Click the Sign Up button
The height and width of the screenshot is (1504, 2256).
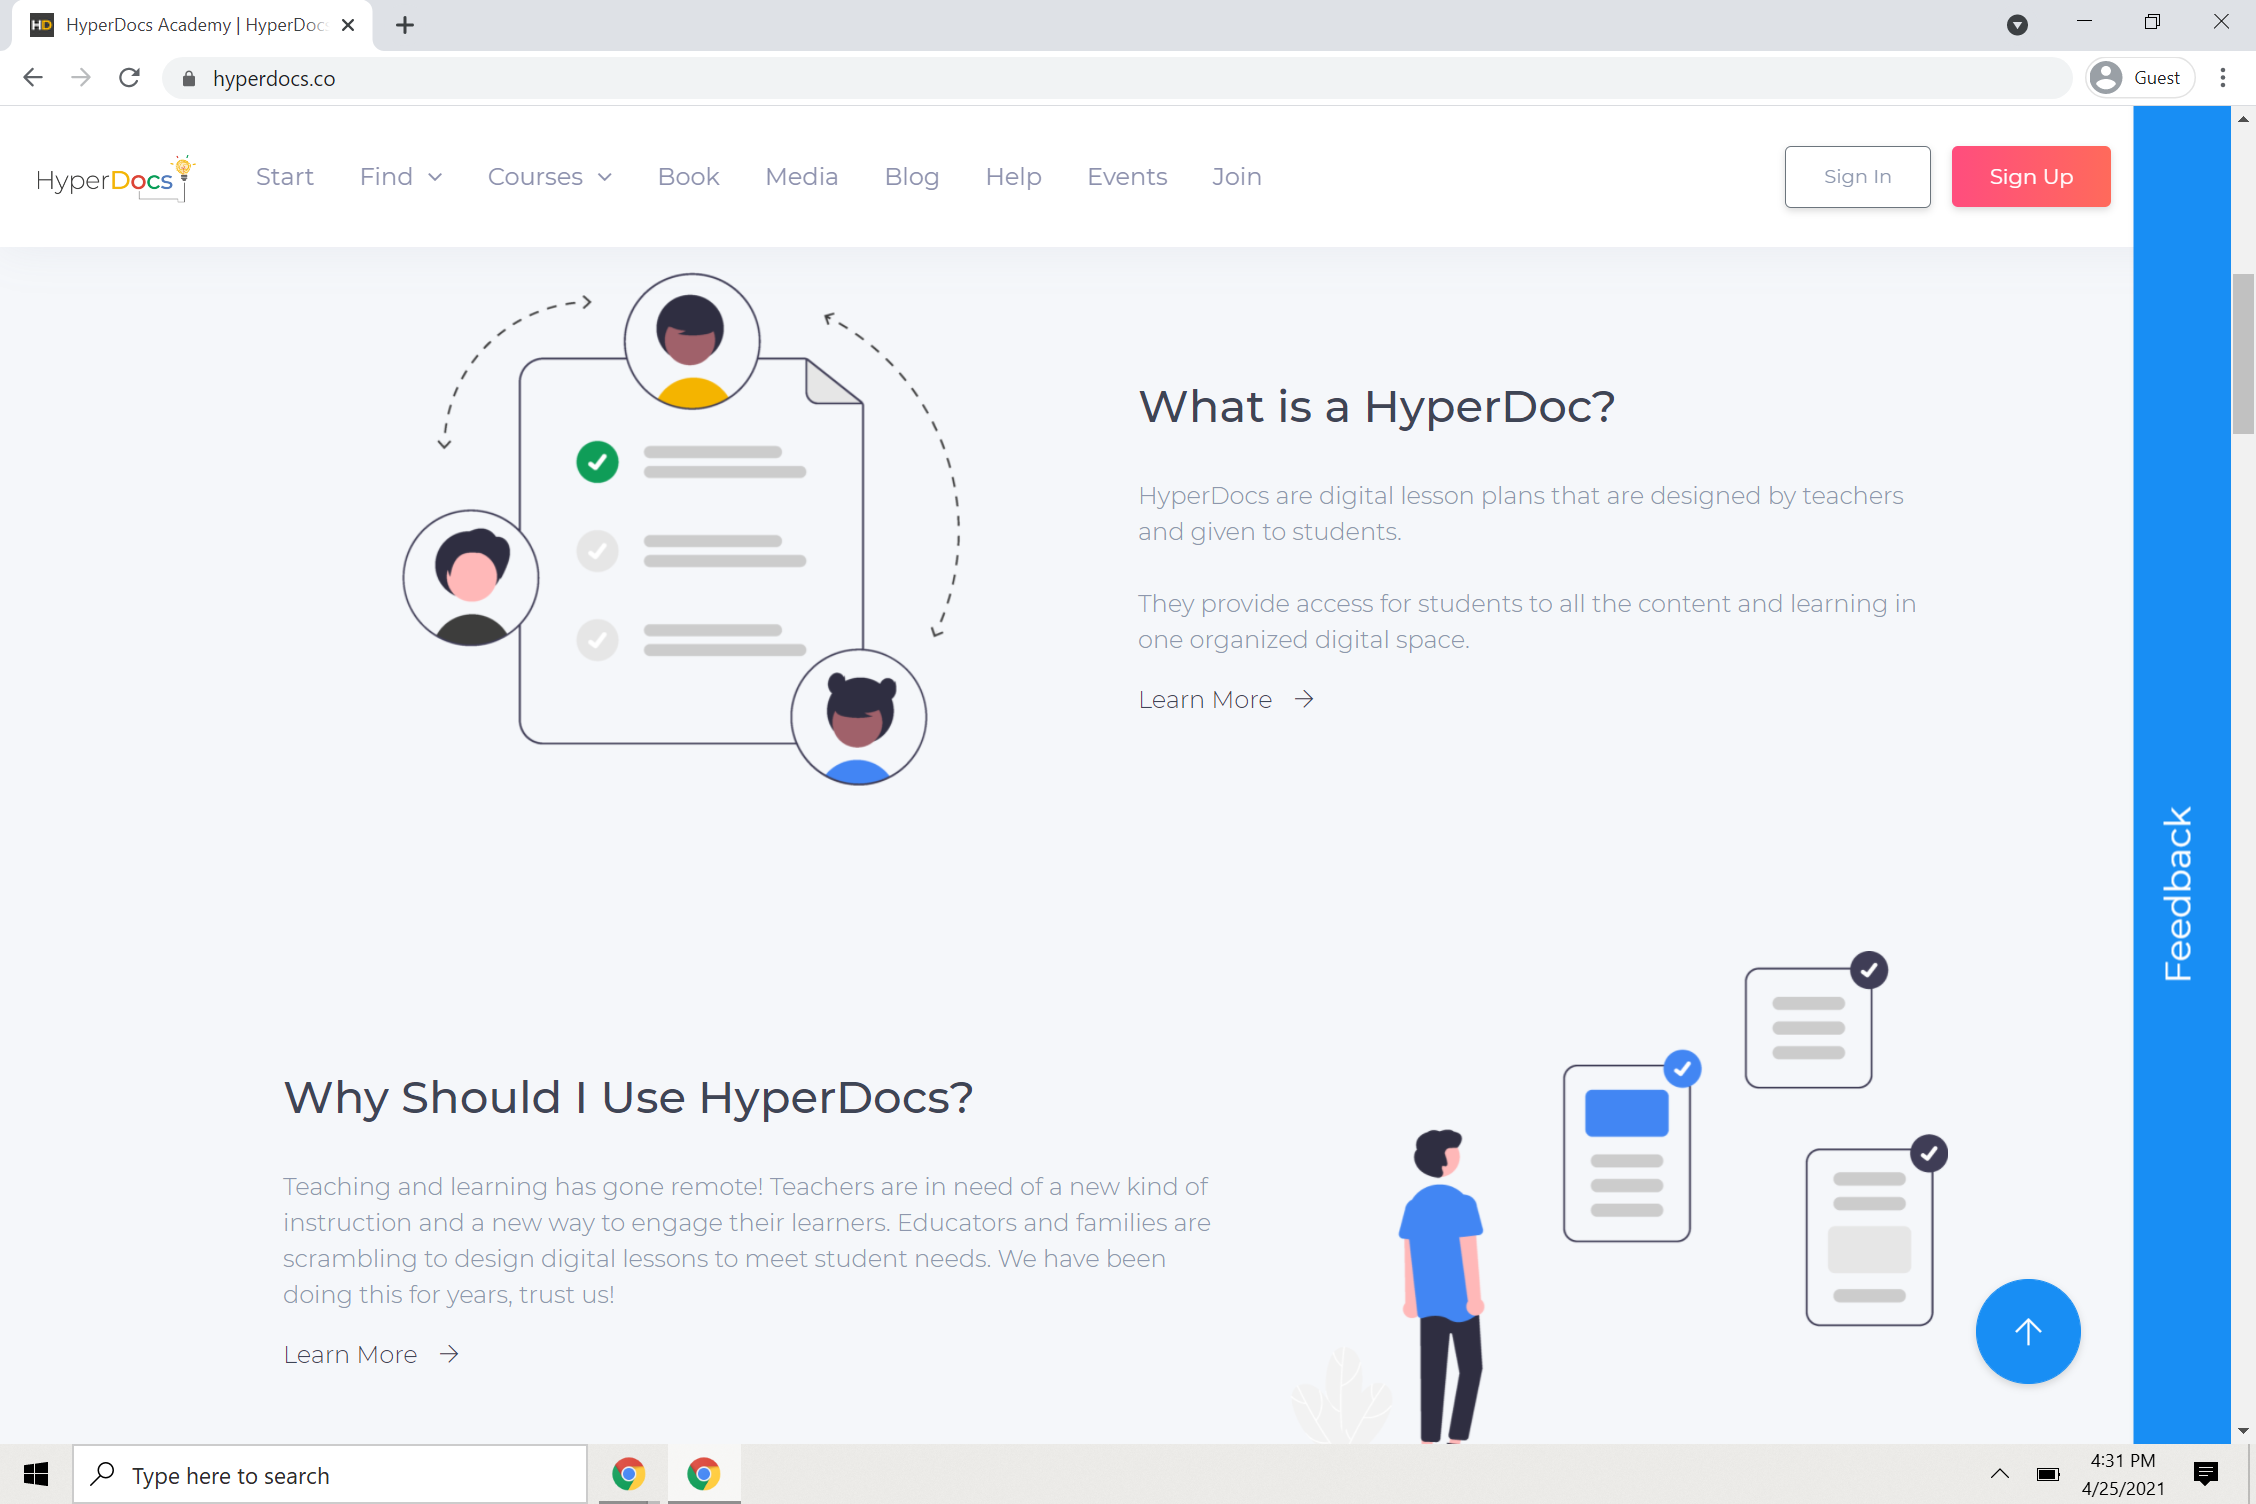(x=2030, y=176)
